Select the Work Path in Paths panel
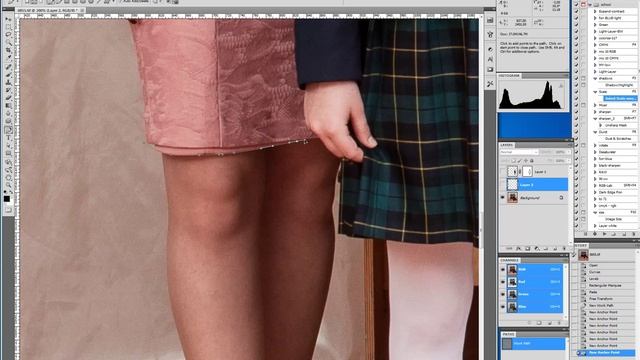The image size is (640, 360). point(533,343)
